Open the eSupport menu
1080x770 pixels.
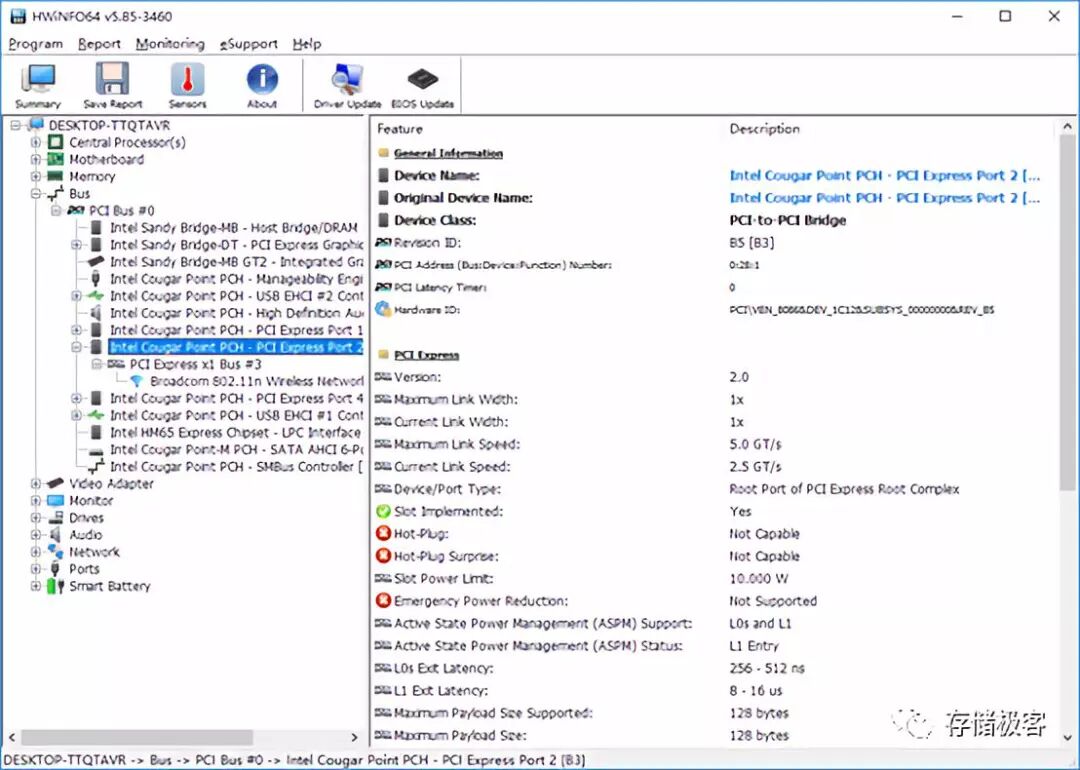(249, 44)
